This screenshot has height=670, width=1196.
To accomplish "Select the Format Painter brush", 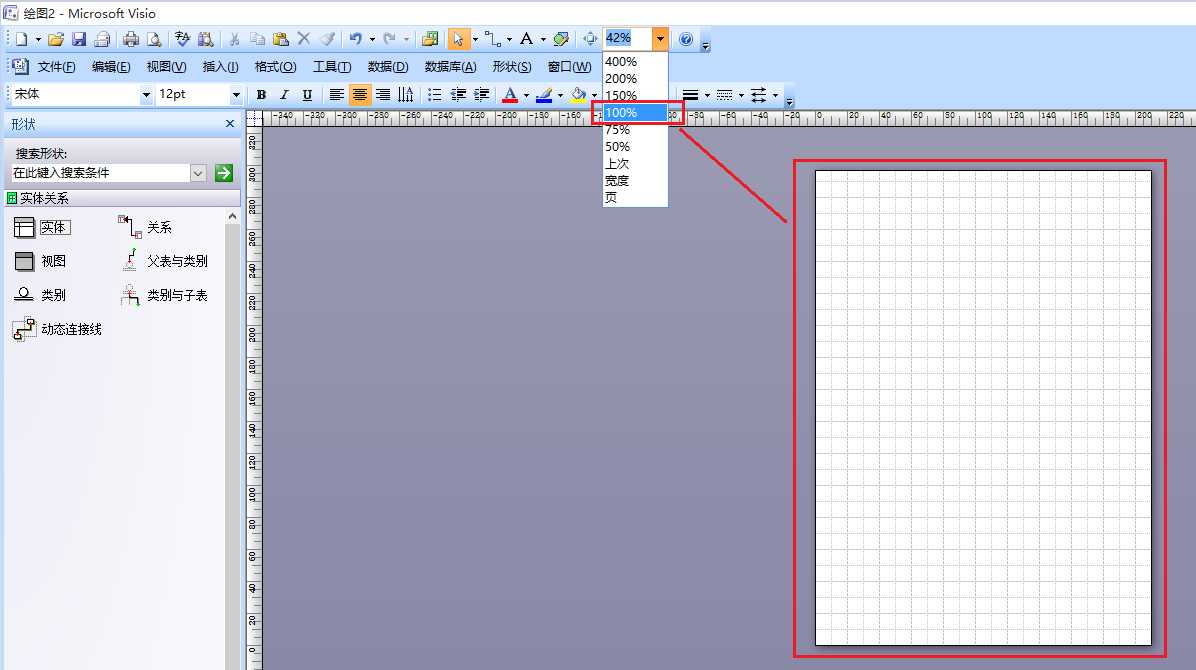I will click(327, 38).
